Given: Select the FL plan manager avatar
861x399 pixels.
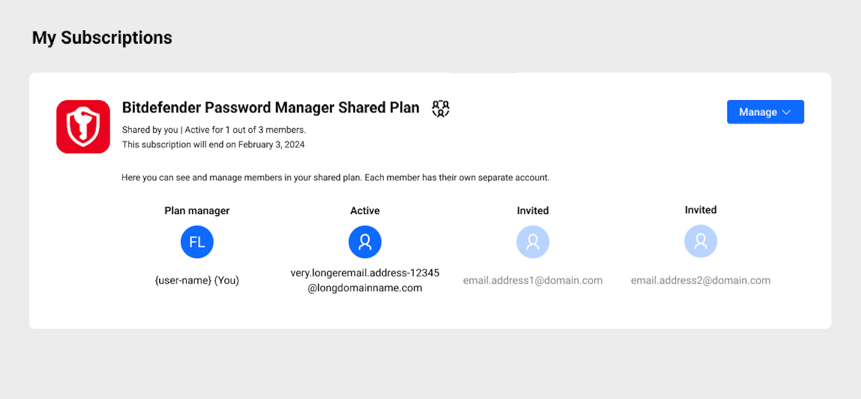Looking at the screenshot, I should point(197,242).
